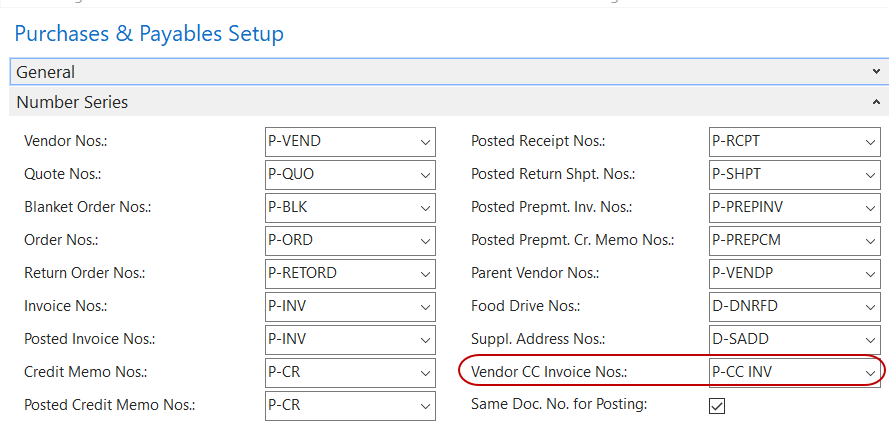
Task: Open the Posted Invoice Nos. dropdown
Action: coord(425,340)
